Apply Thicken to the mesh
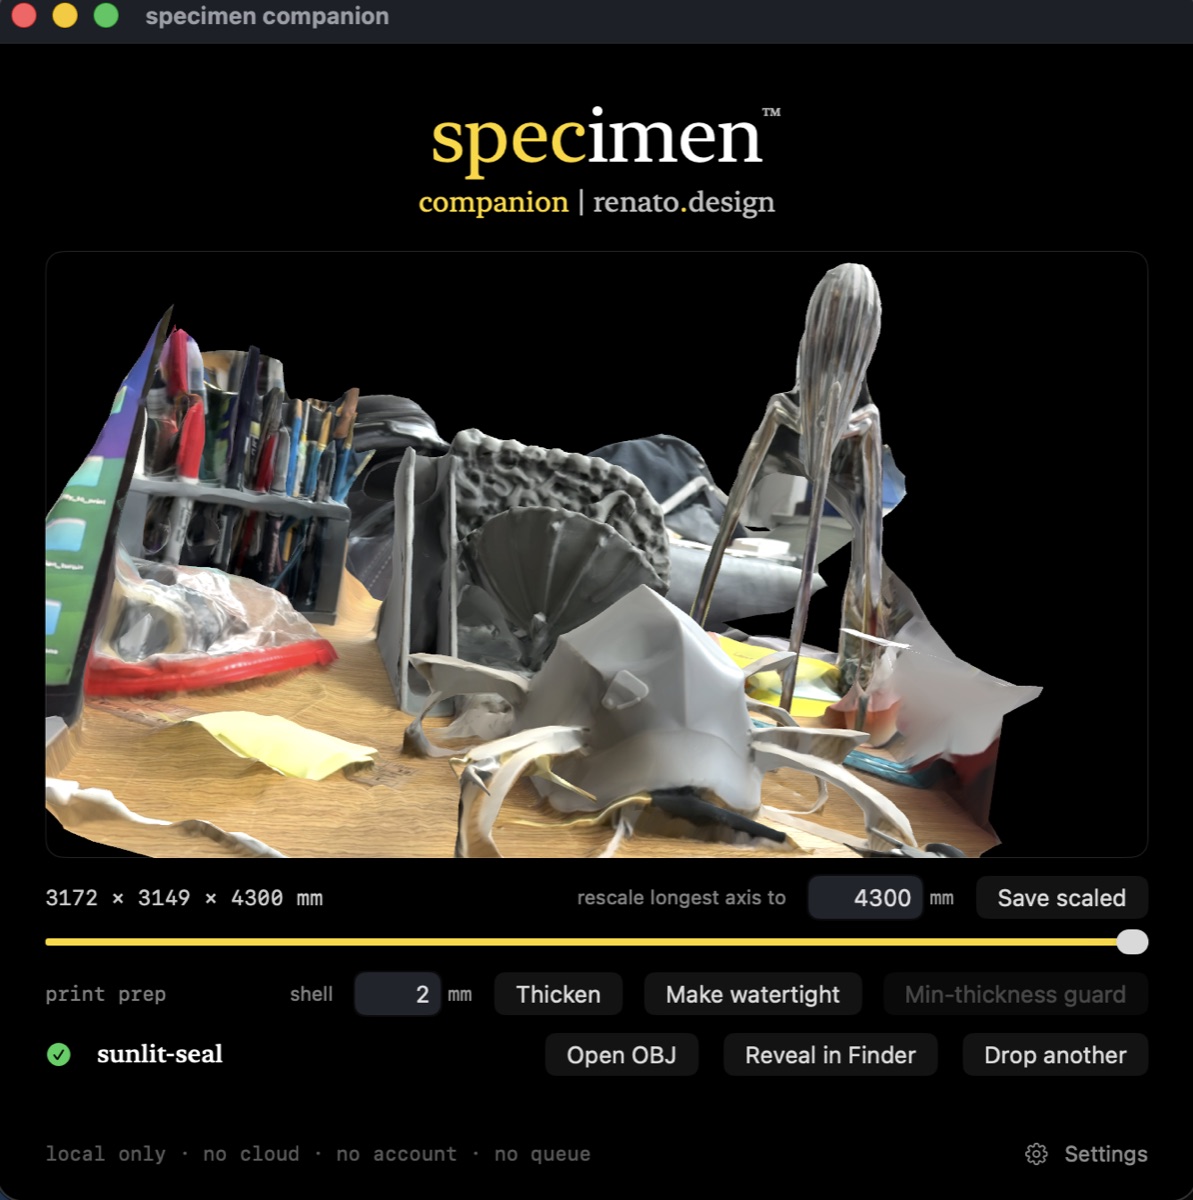The height and width of the screenshot is (1200, 1193). [558, 994]
